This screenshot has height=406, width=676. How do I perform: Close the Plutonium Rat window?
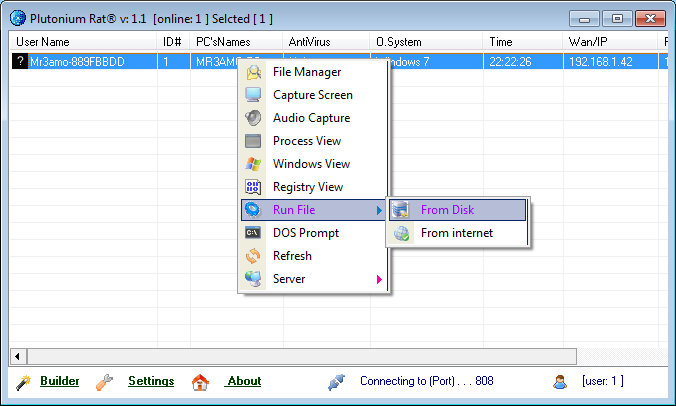pos(650,19)
